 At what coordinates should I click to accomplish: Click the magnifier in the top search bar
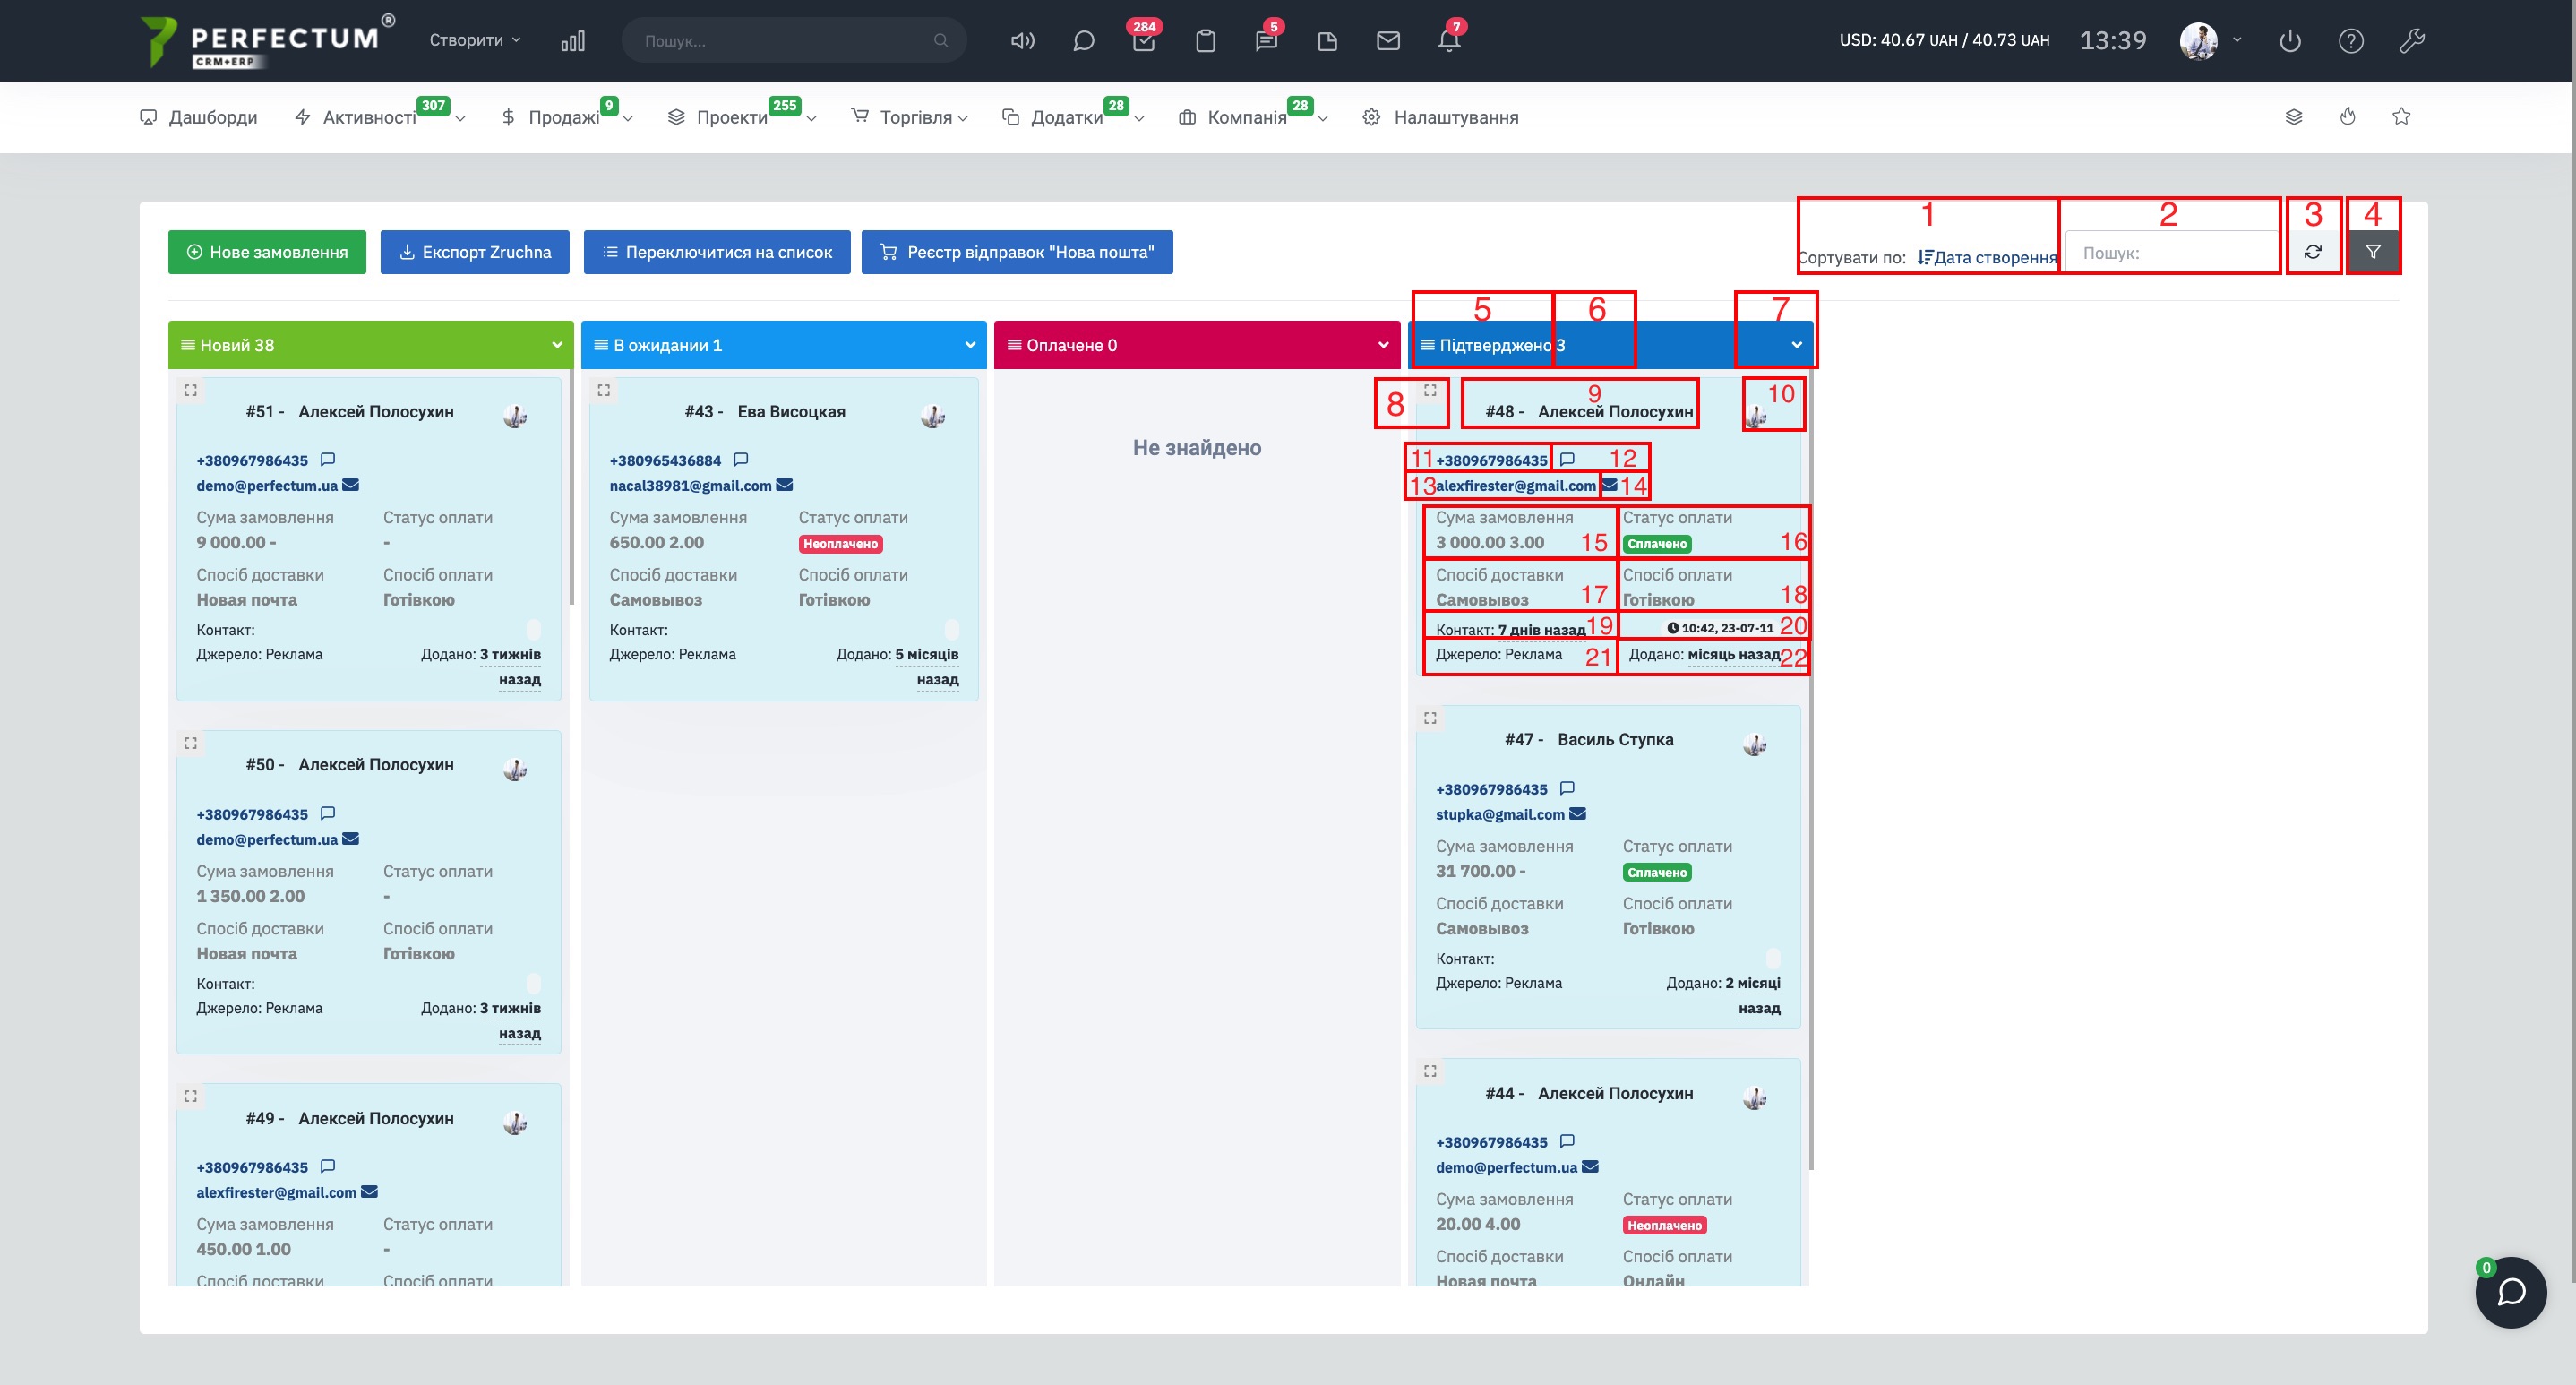coord(941,41)
